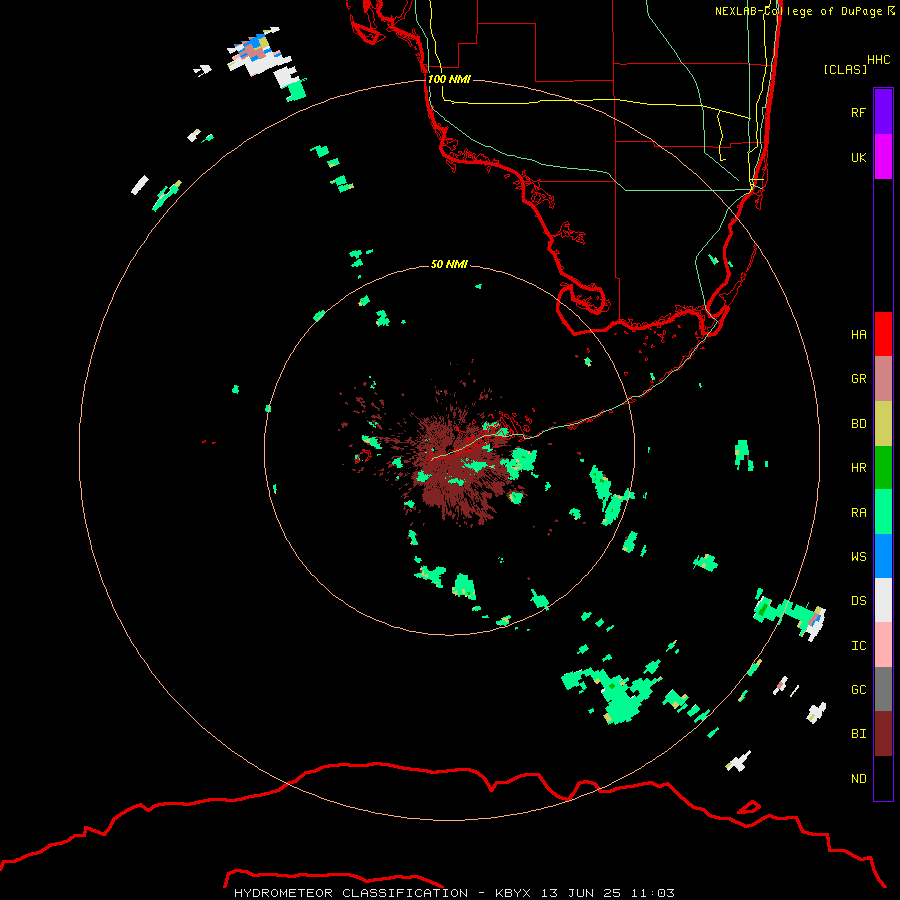Click the 'NEXLAB-College of DuPage' credit text
Viewport: 900px width, 900px height.
point(800,11)
